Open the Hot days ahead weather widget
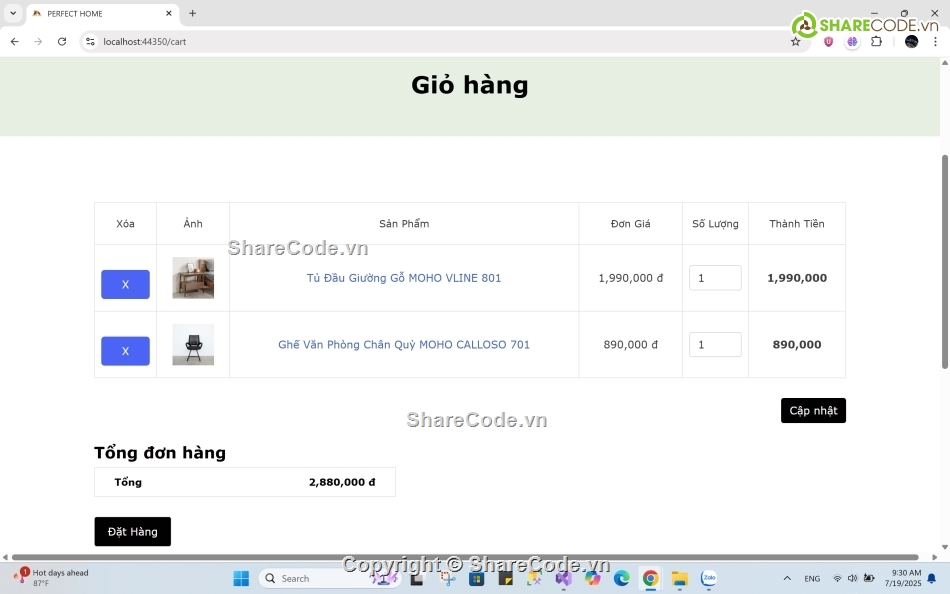The height and width of the screenshot is (594, 950). point(51,578)
